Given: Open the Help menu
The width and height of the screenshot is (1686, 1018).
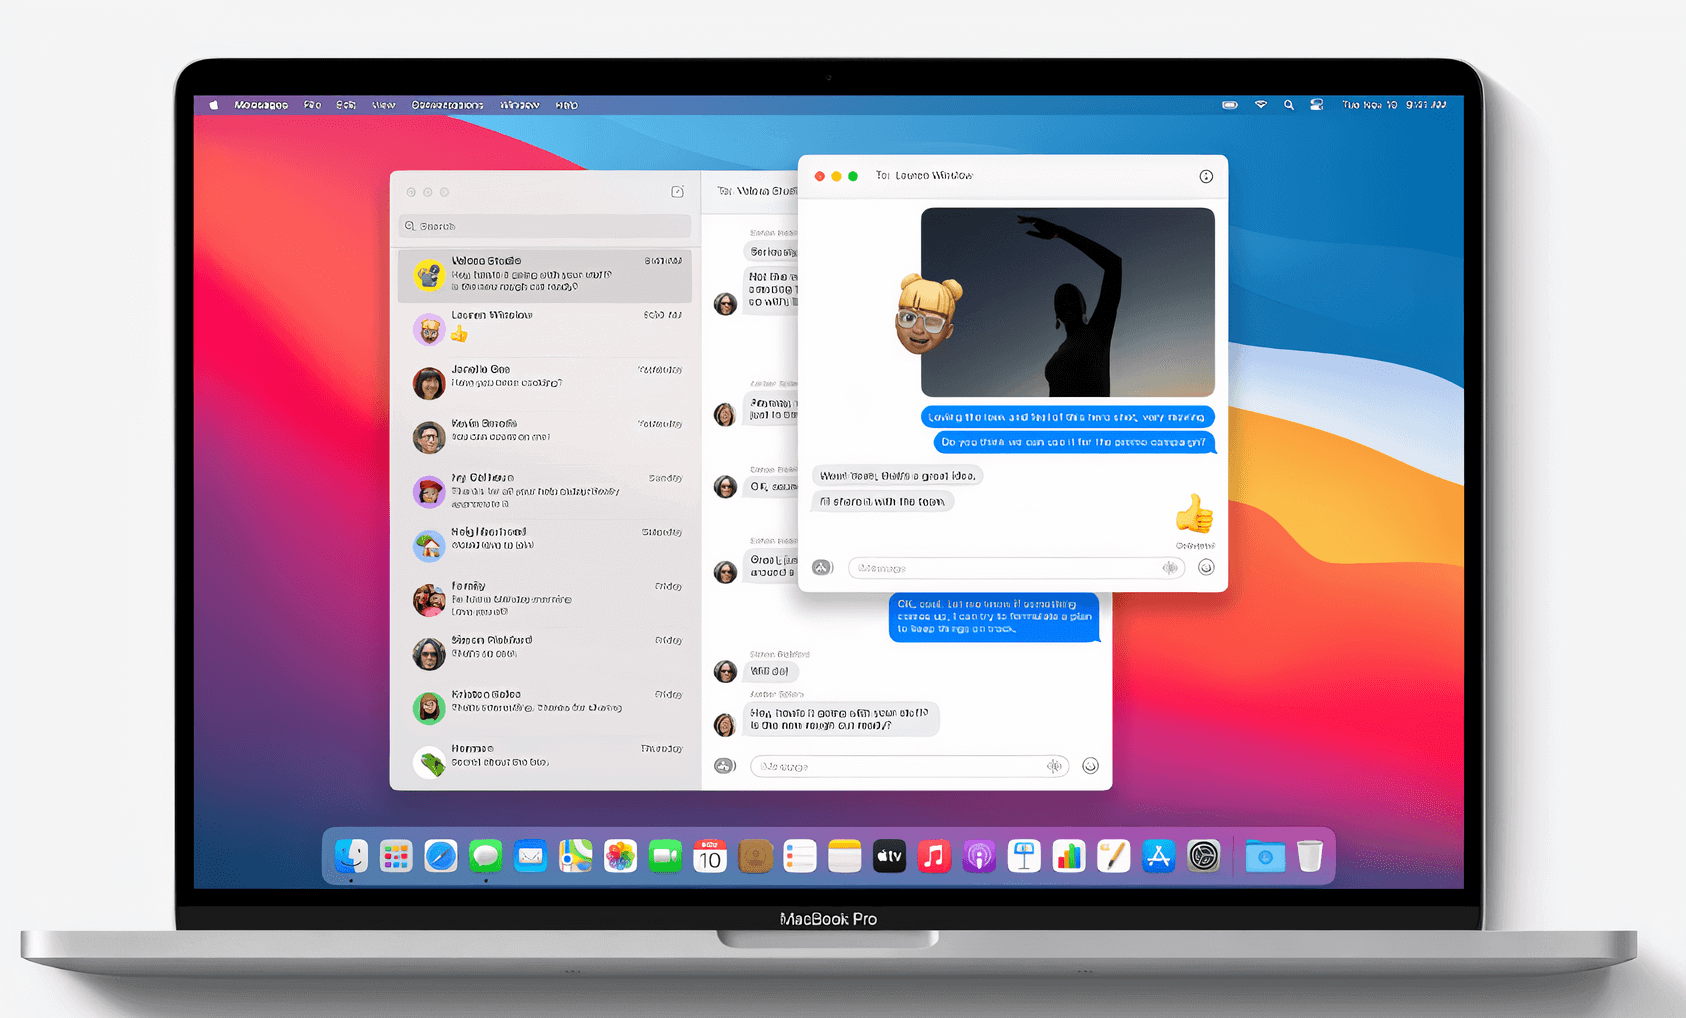Looking at the screenshot, I should pyautogui.click(x=567, y=105).
